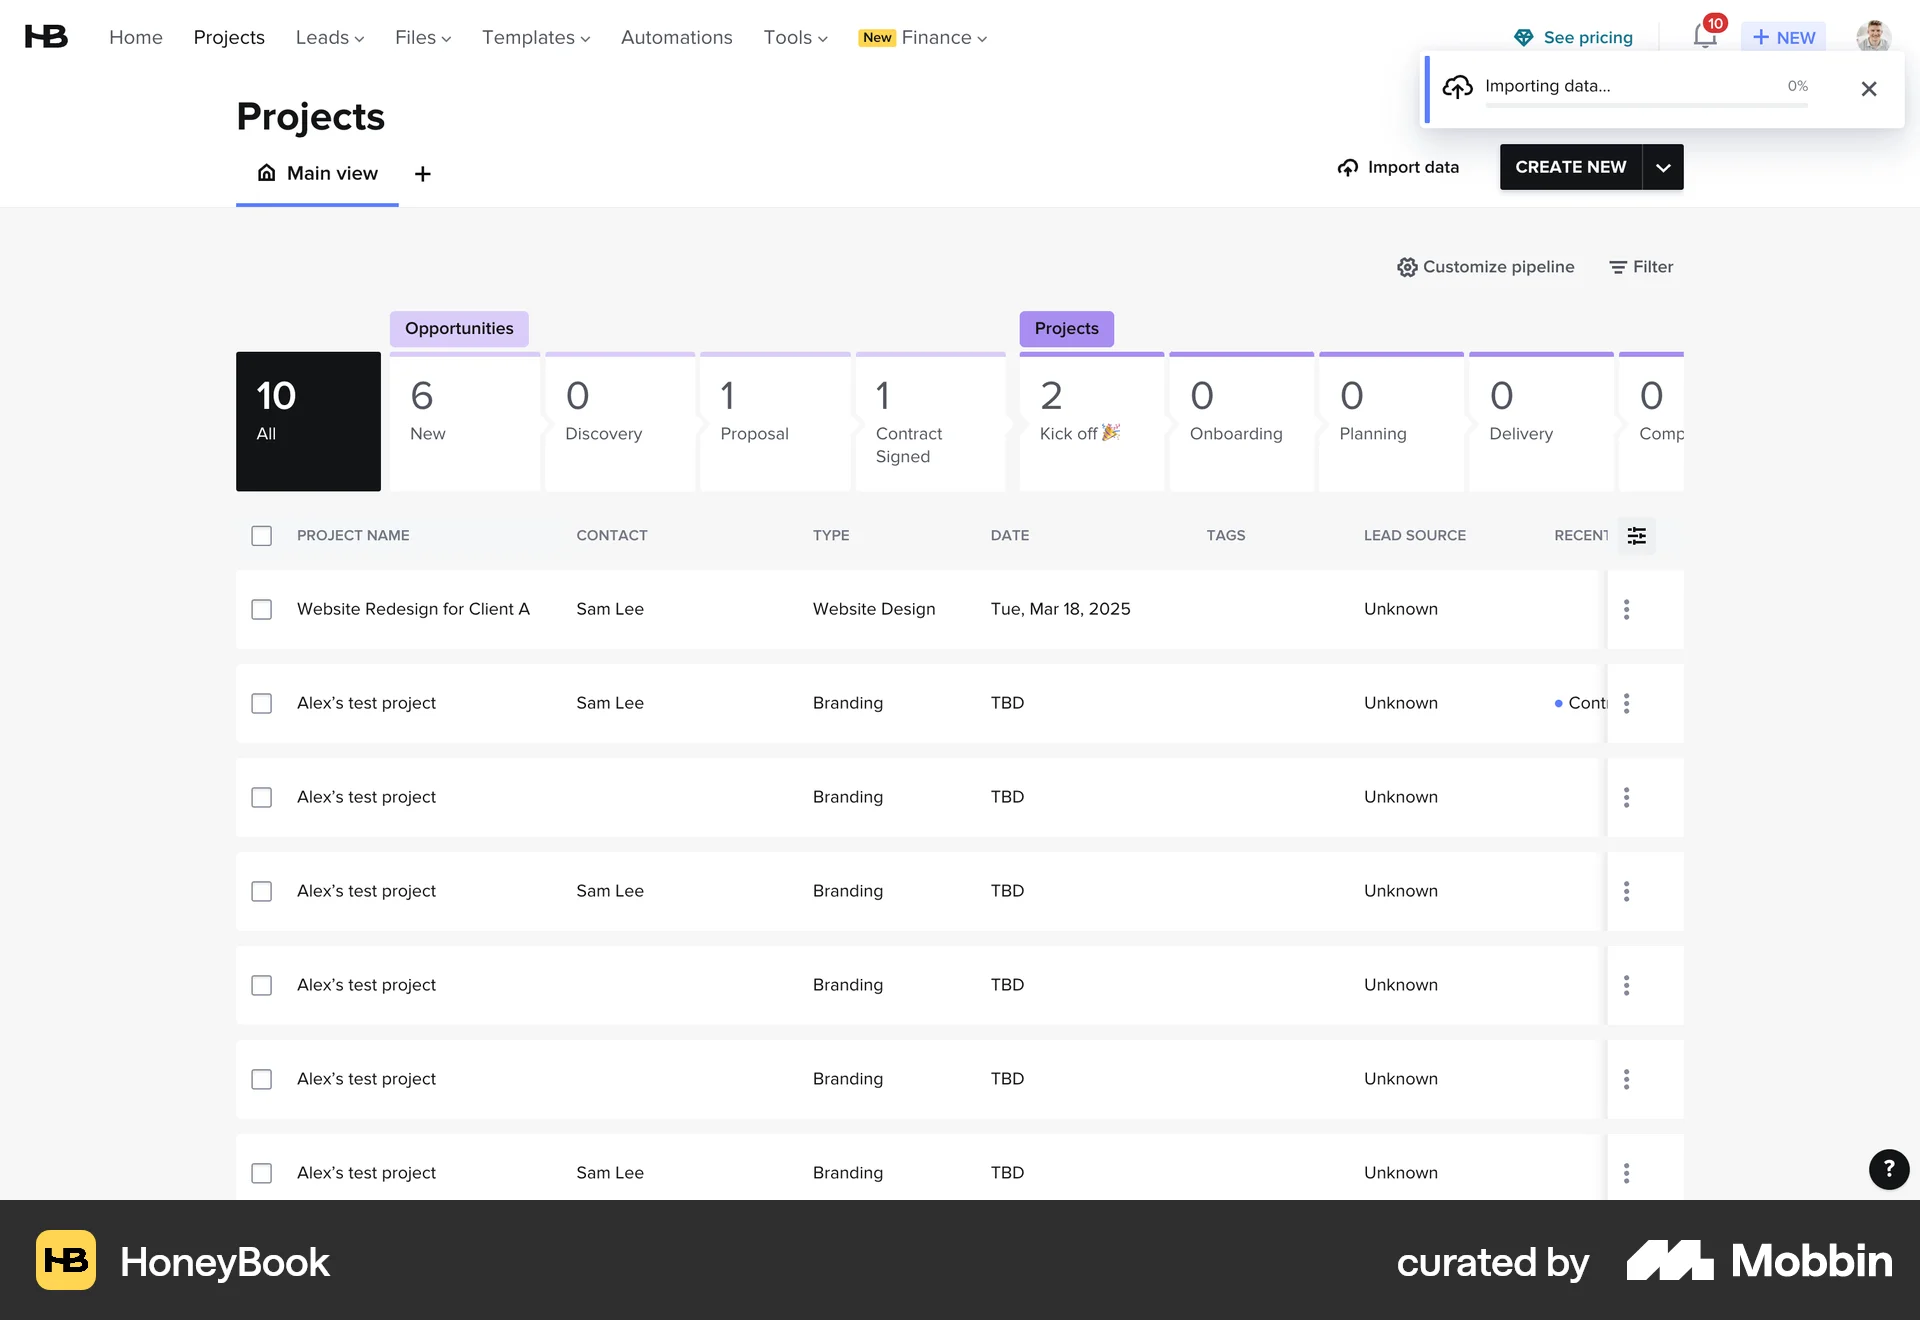The image size is (1920, 1320).
Task: Select the first Alex's test project checkbox
Action: tap(261, 703)
